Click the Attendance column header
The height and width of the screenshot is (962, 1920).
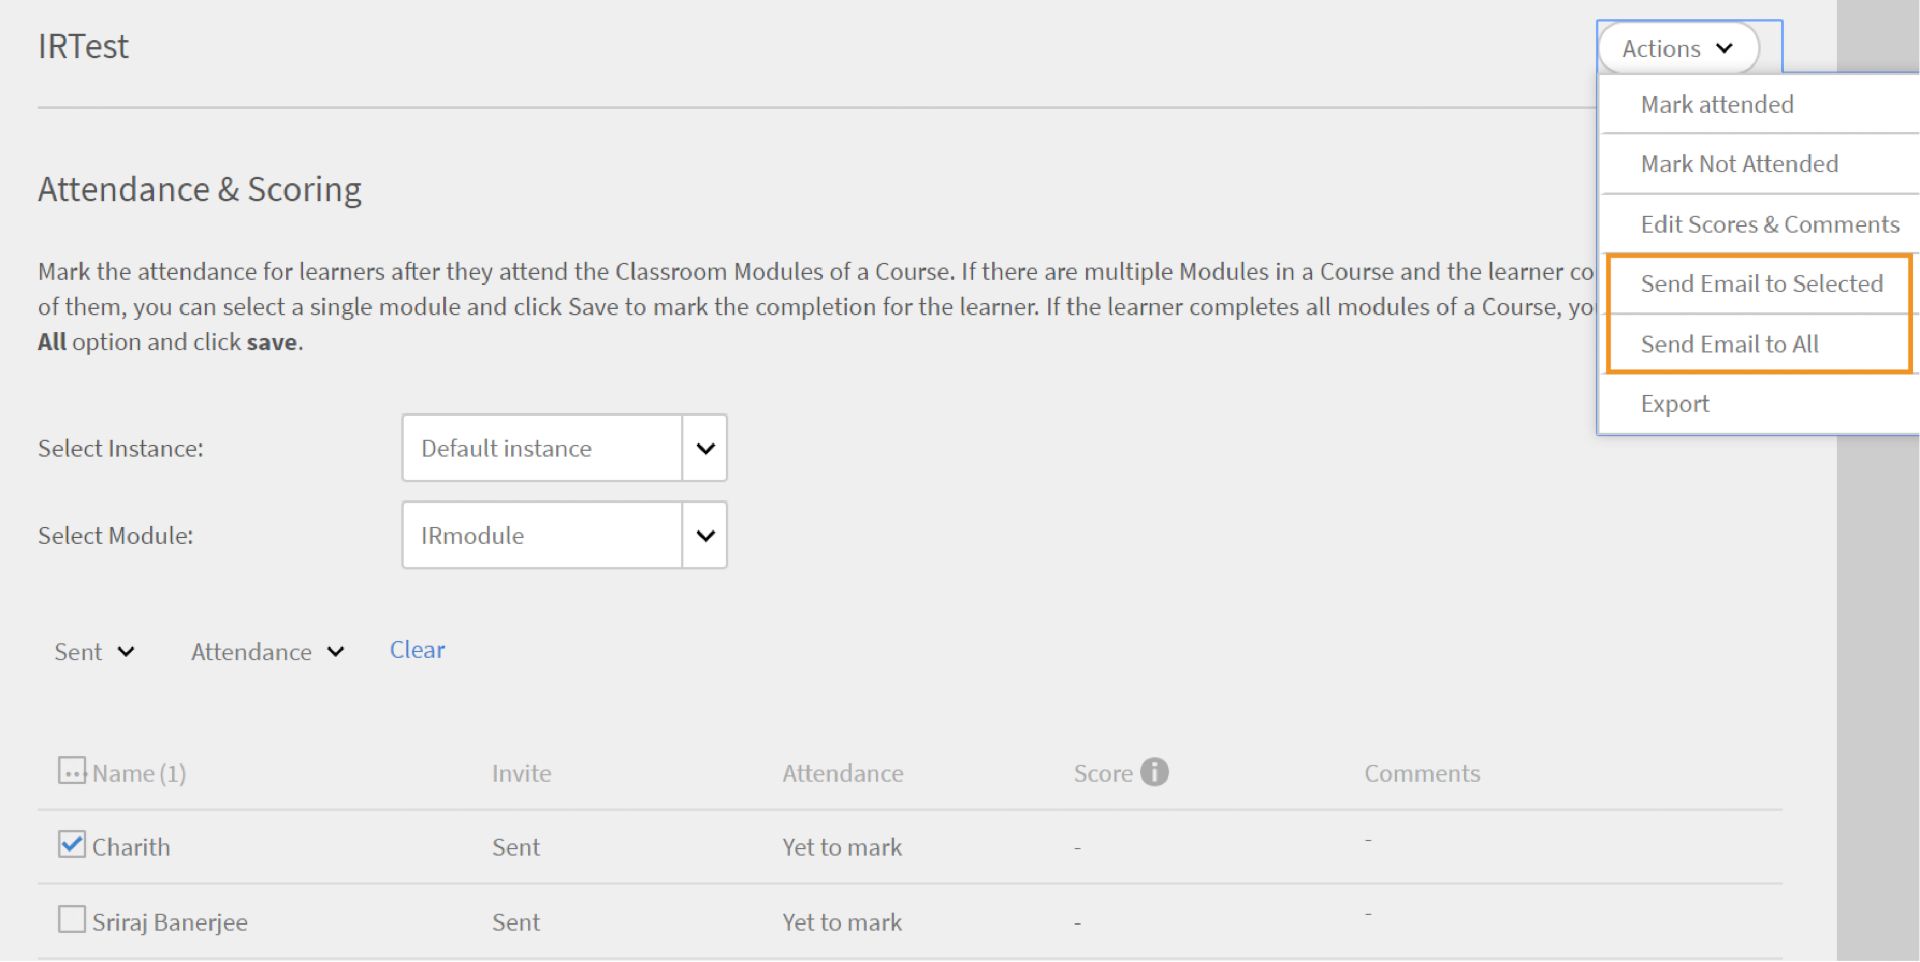click(842, 773)
